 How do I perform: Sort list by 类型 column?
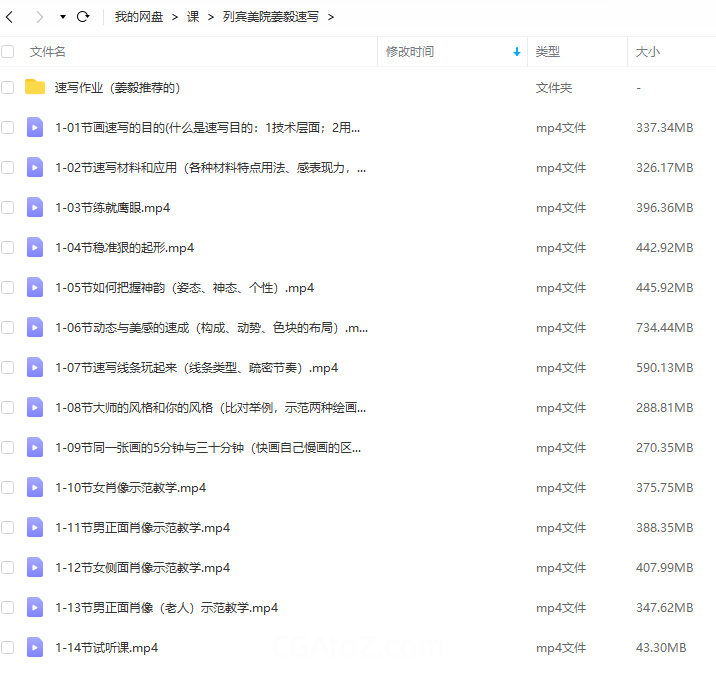tap(548, 51)
